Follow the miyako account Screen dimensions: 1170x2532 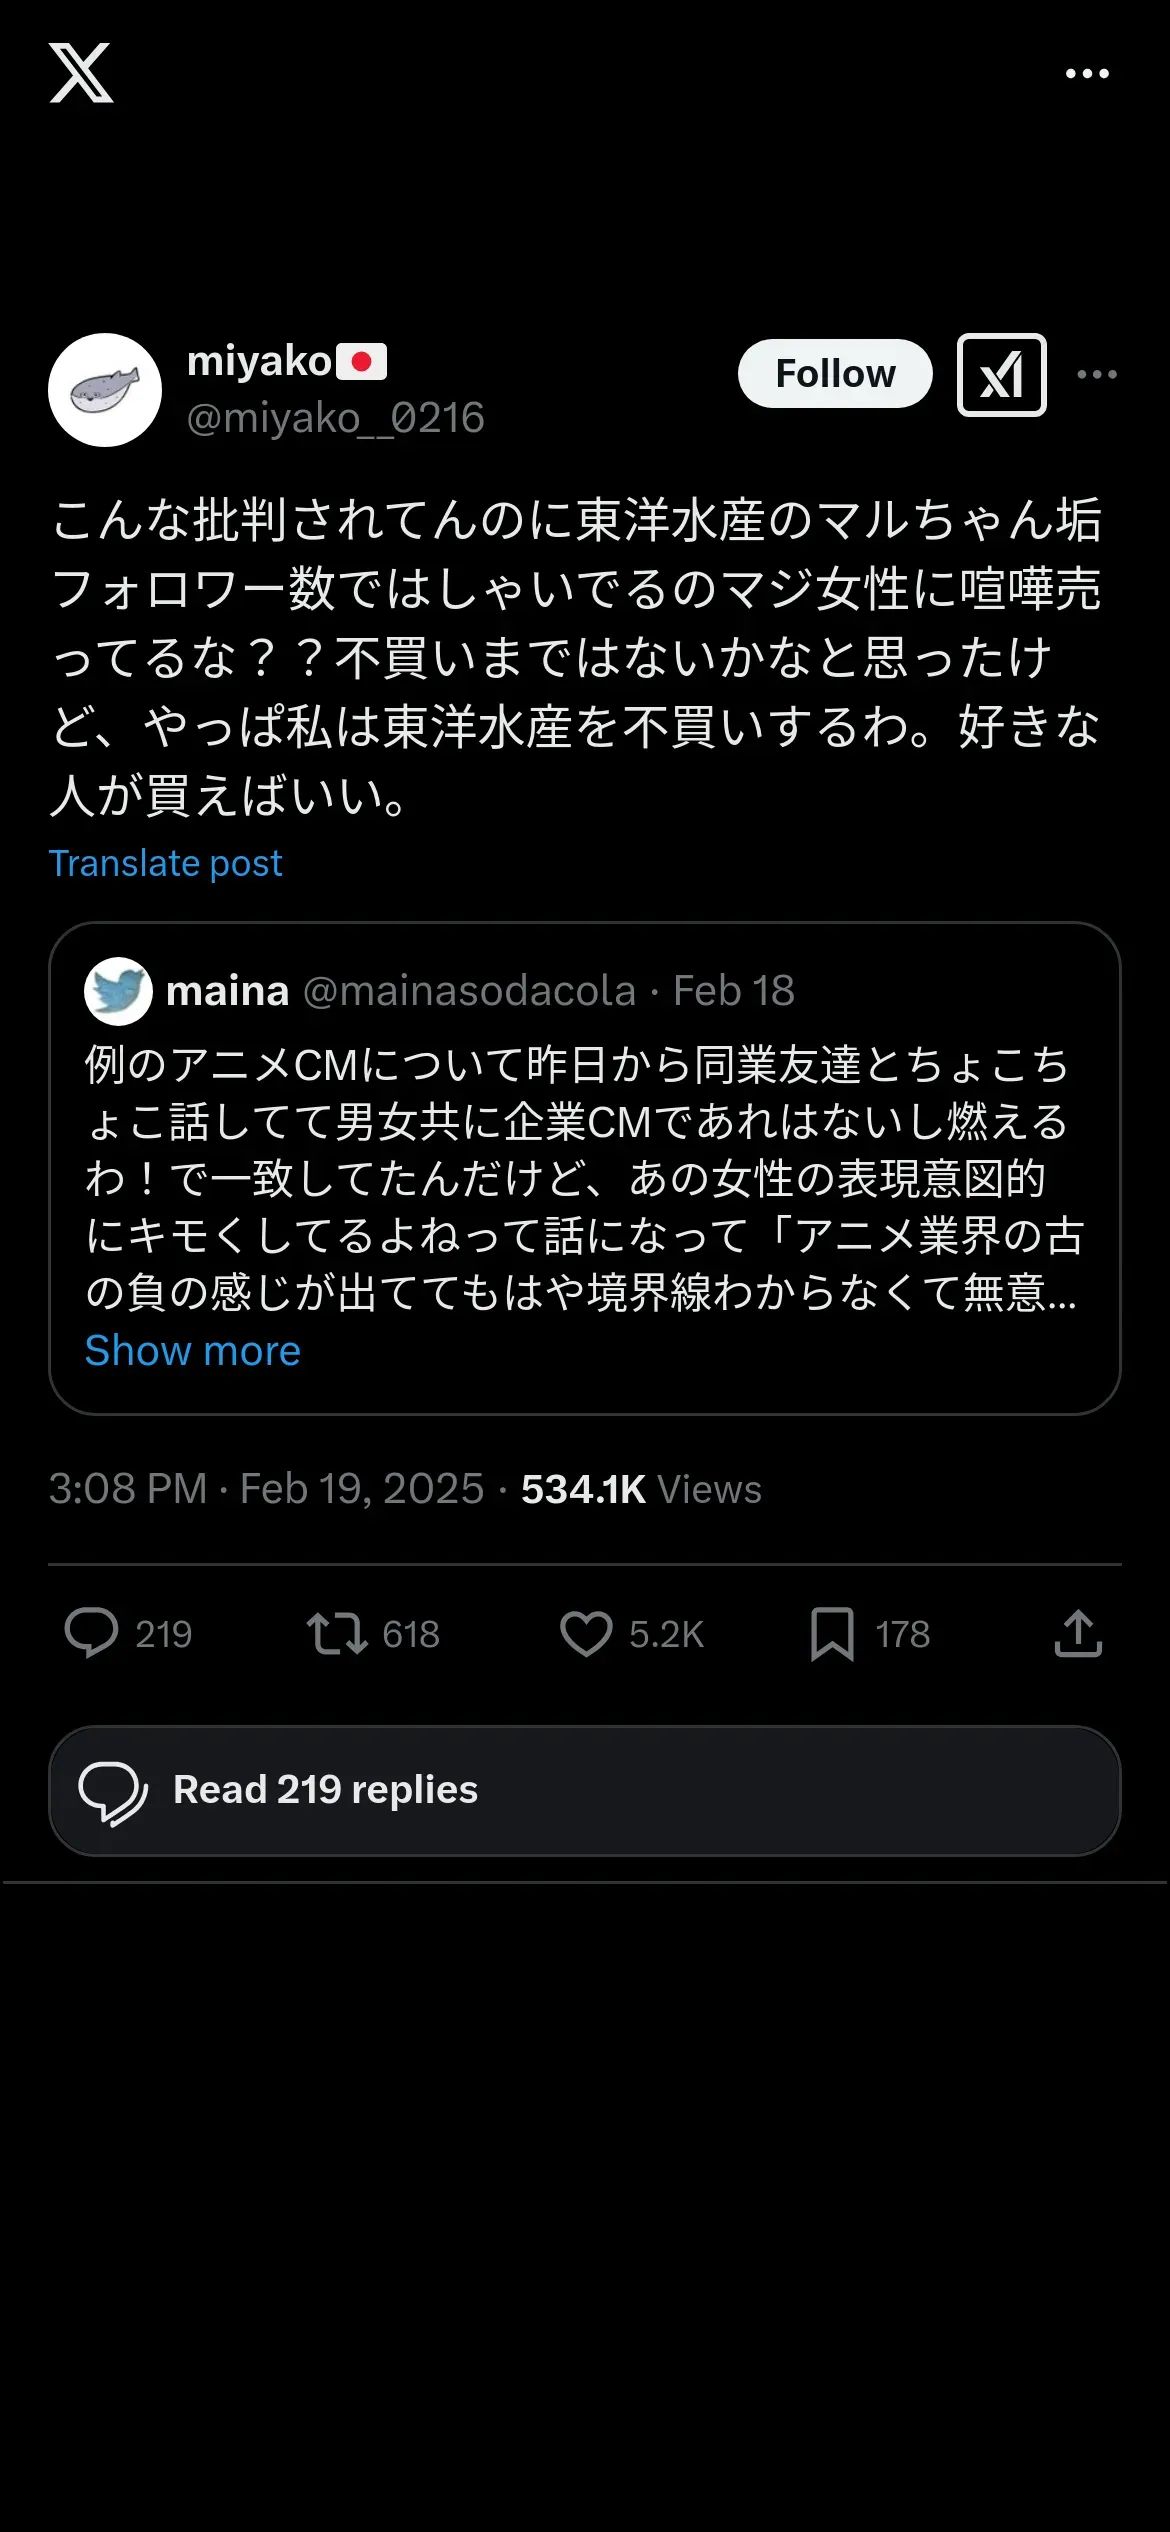pyautogui.click(x=835, y=374)
